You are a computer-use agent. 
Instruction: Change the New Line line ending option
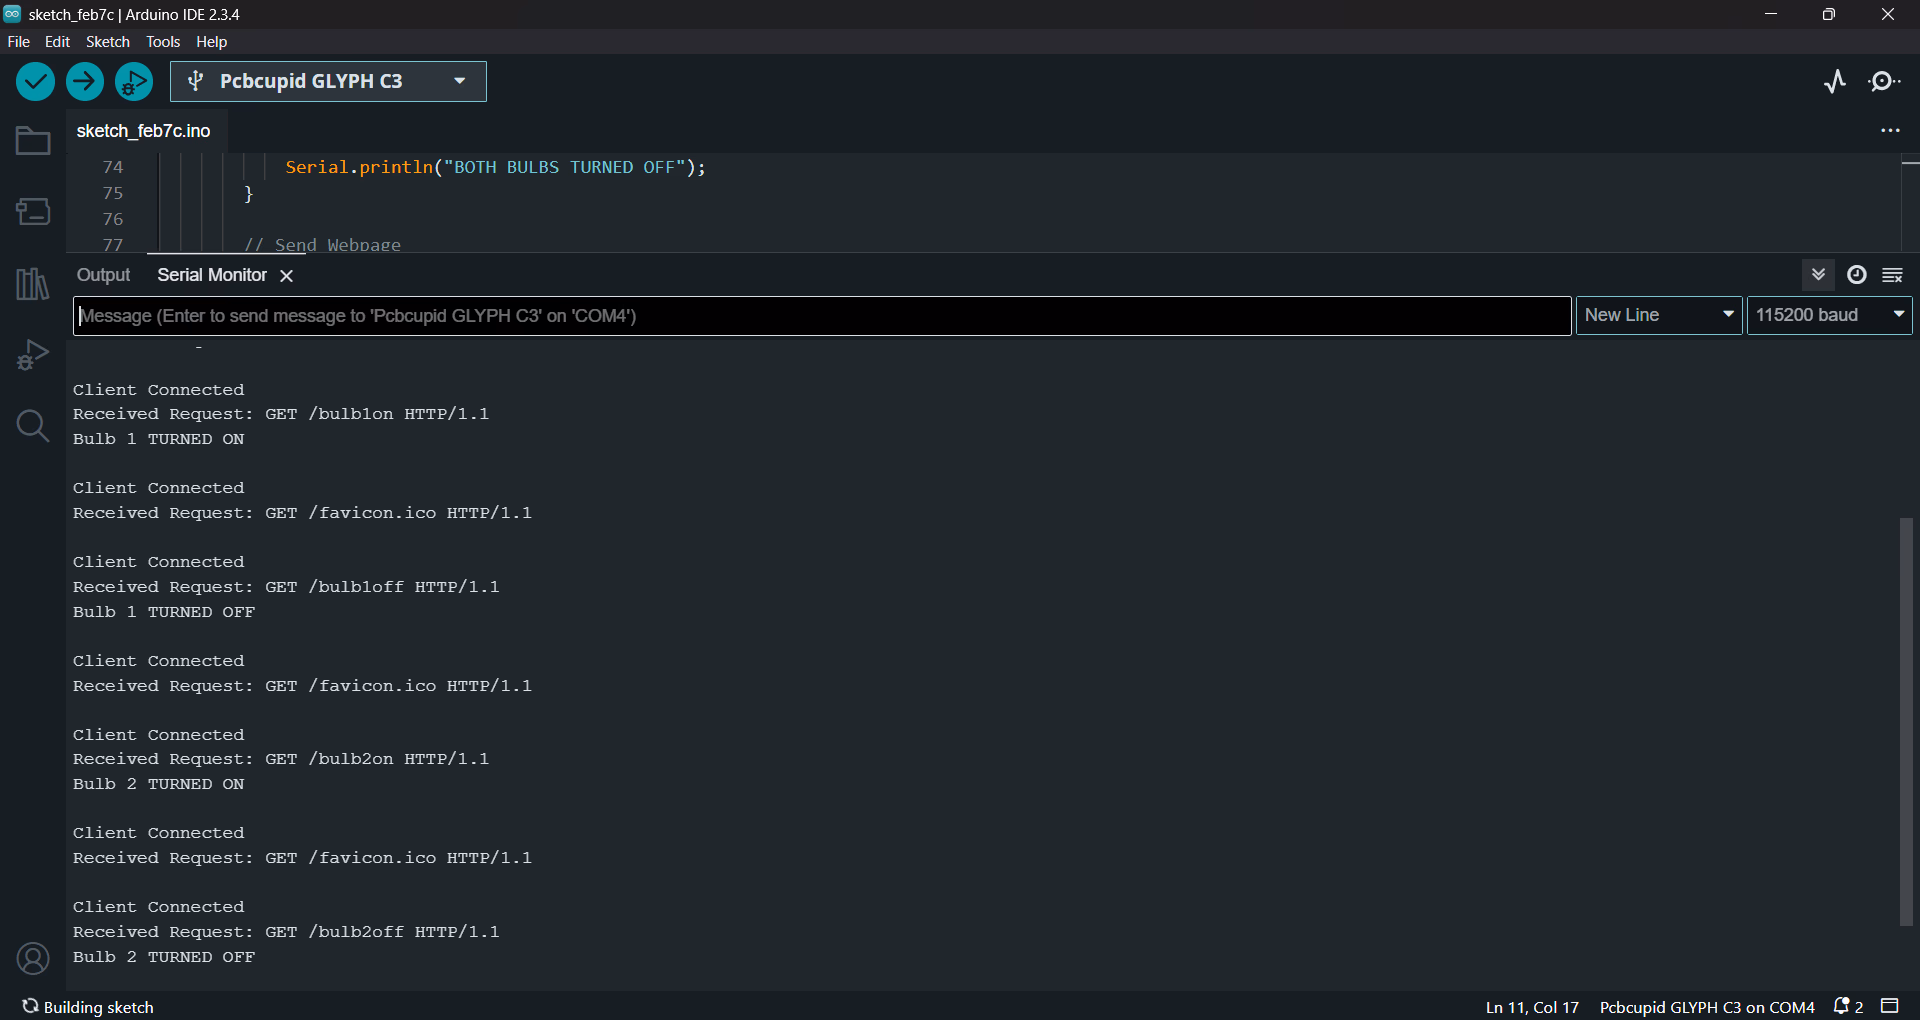[x=1657, y=315]
